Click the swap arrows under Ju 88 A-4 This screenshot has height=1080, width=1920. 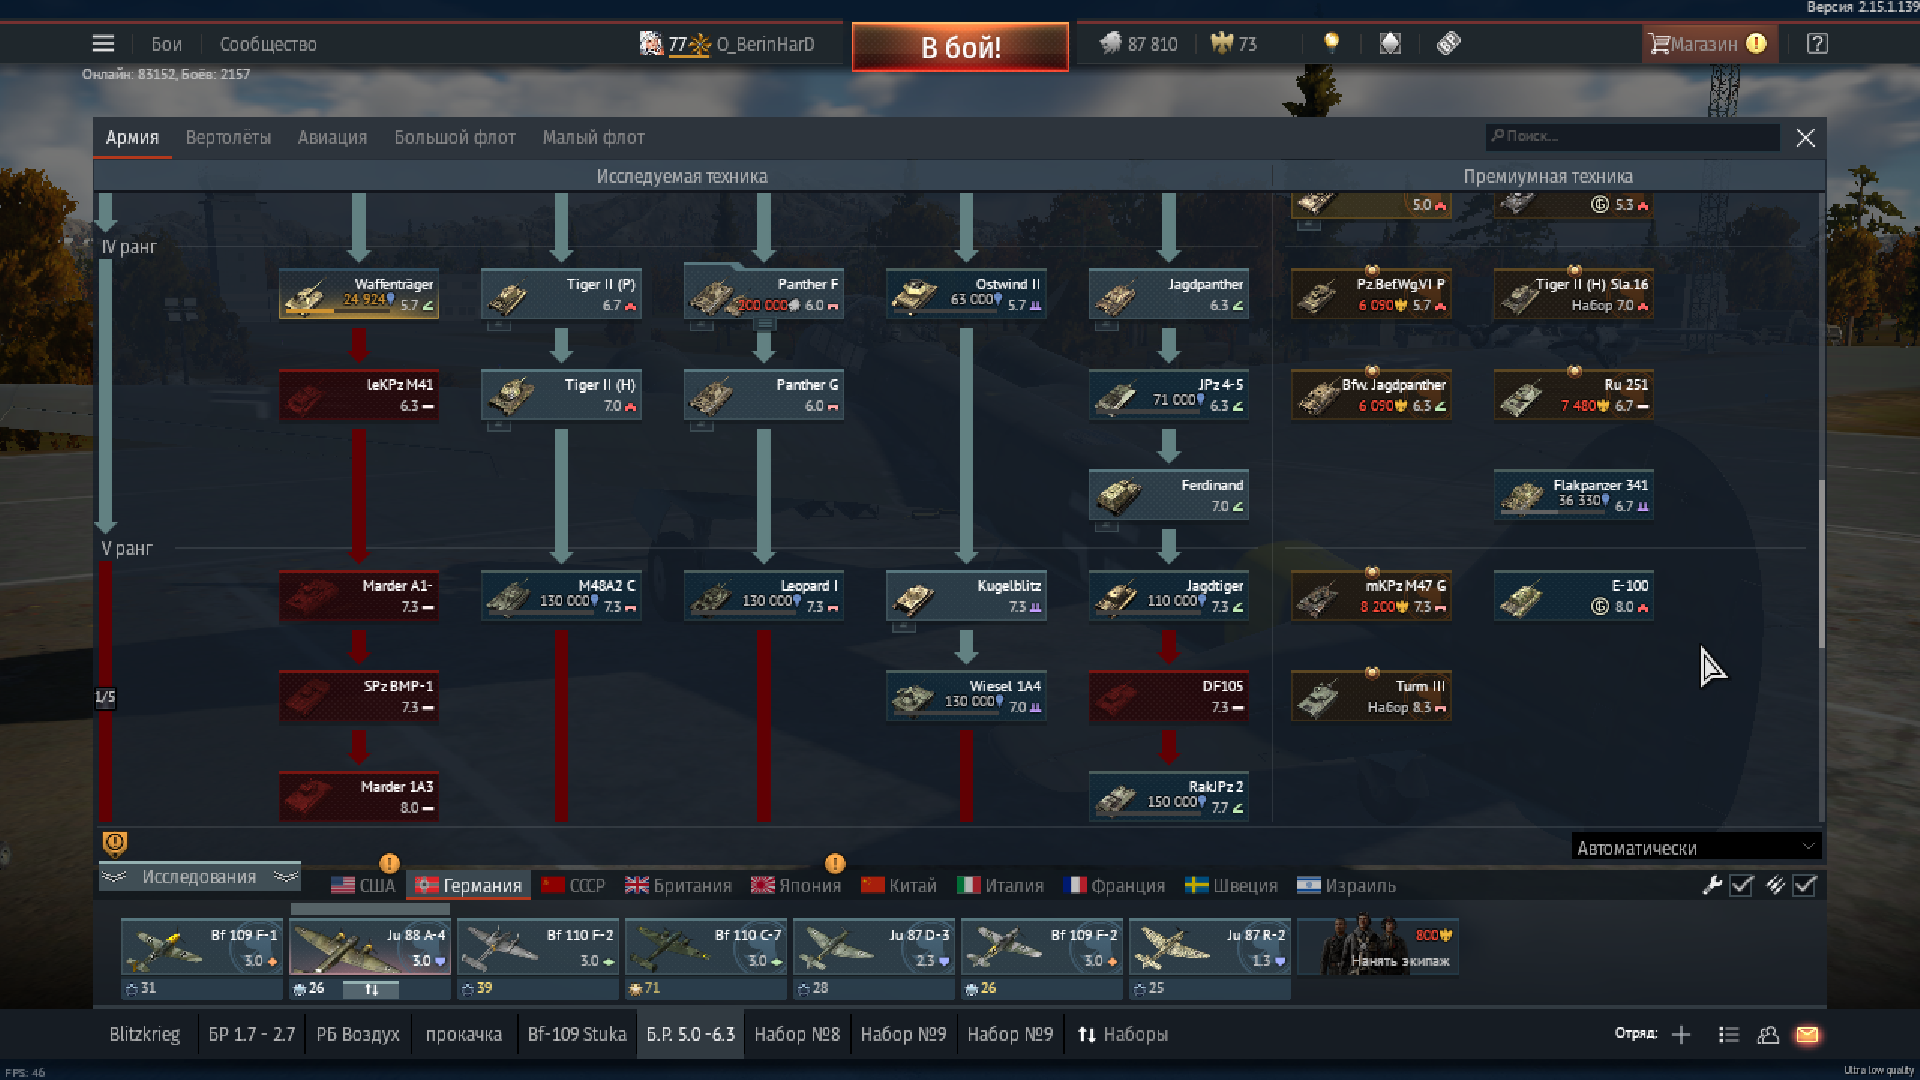(371, 989)
